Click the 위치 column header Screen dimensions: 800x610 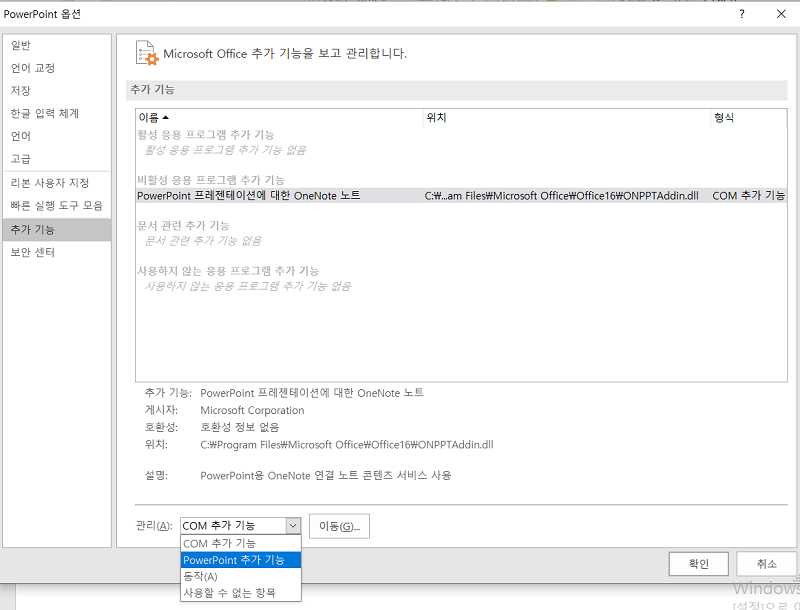567,118
